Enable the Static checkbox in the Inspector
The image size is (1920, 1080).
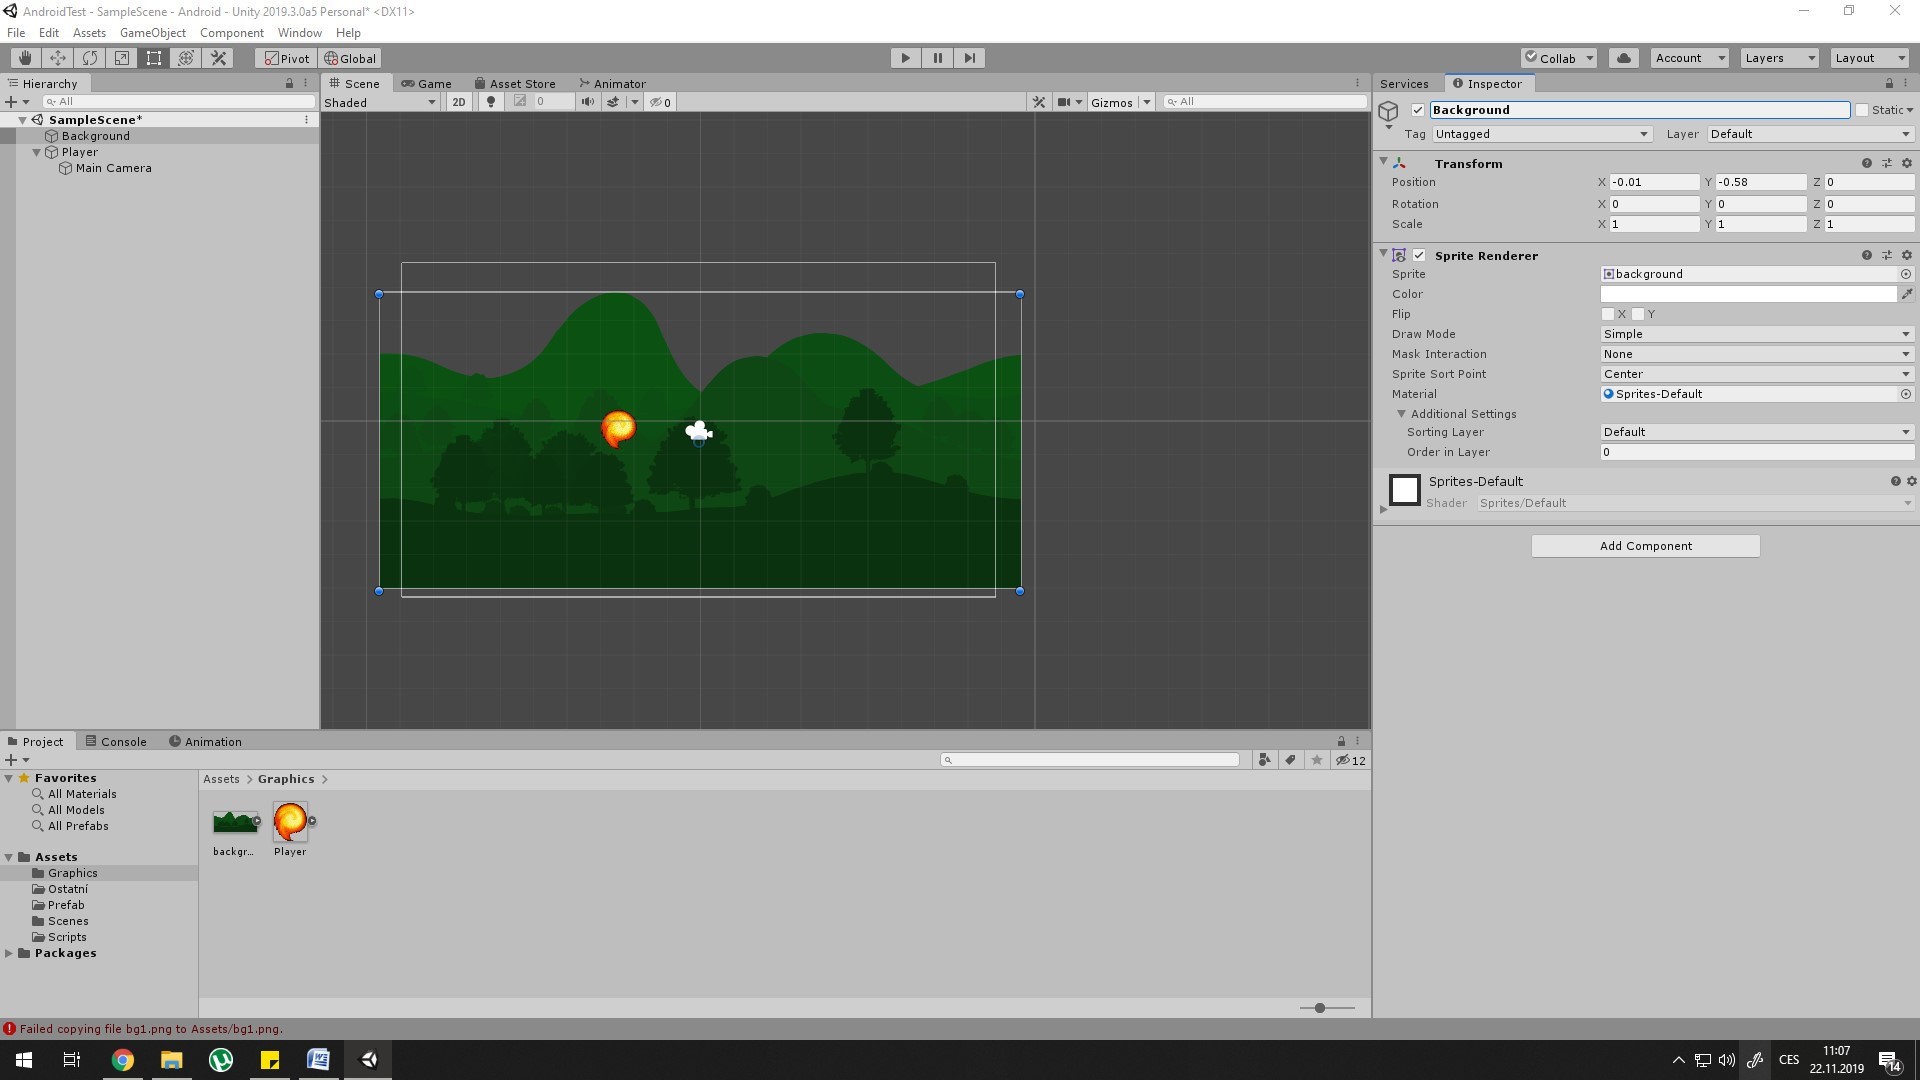(1863, 110)
